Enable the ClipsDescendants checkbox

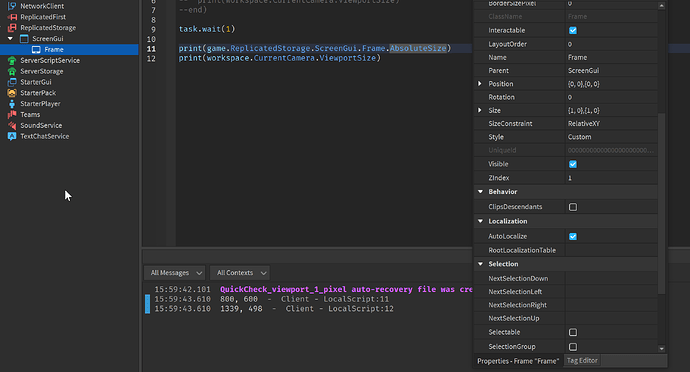[573, 207]
